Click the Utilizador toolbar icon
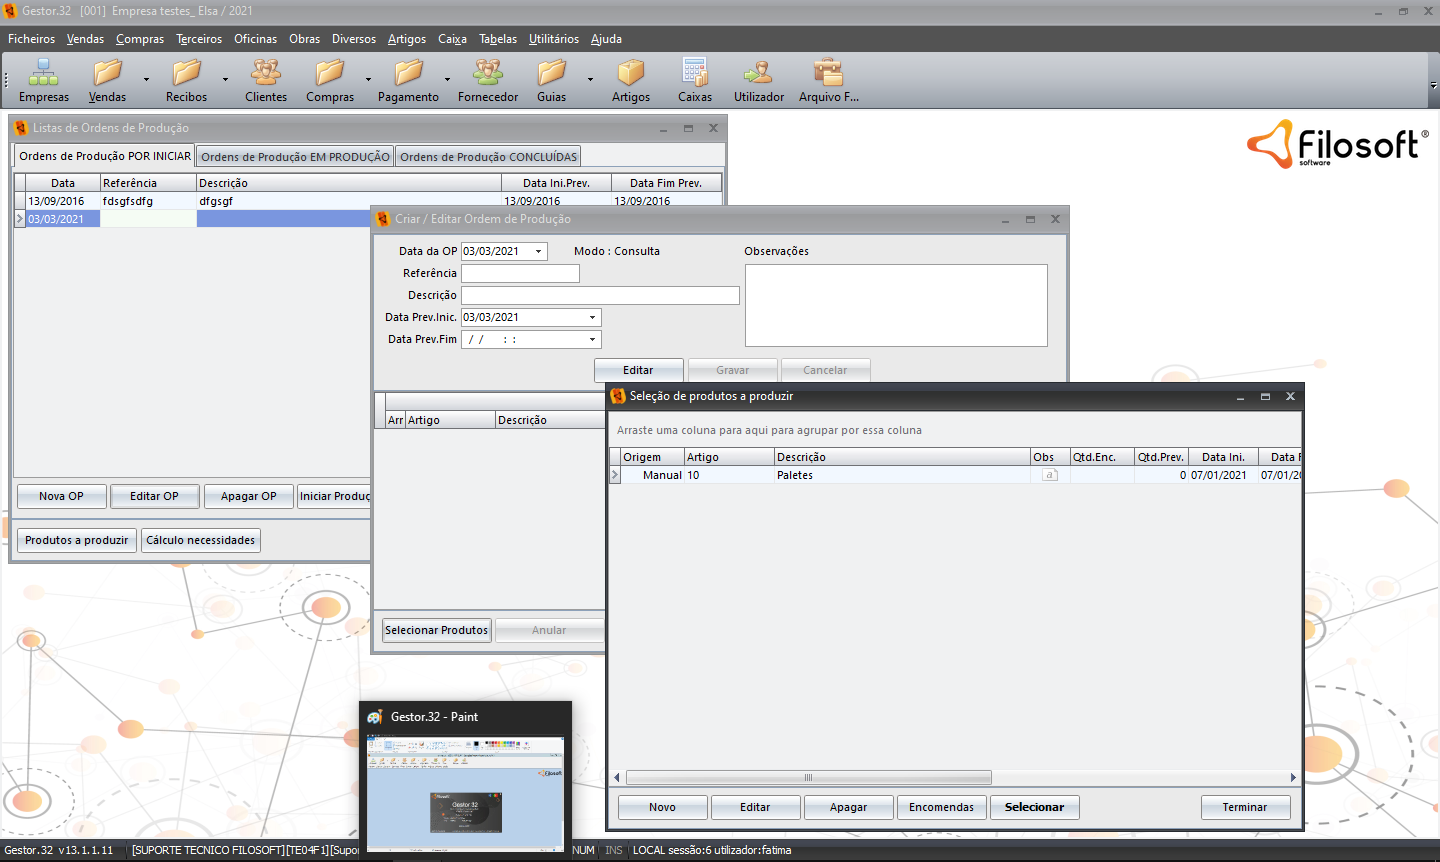The height and width of the screenshot is (862, 1440). pyautogui.click(x=758, y=74)
